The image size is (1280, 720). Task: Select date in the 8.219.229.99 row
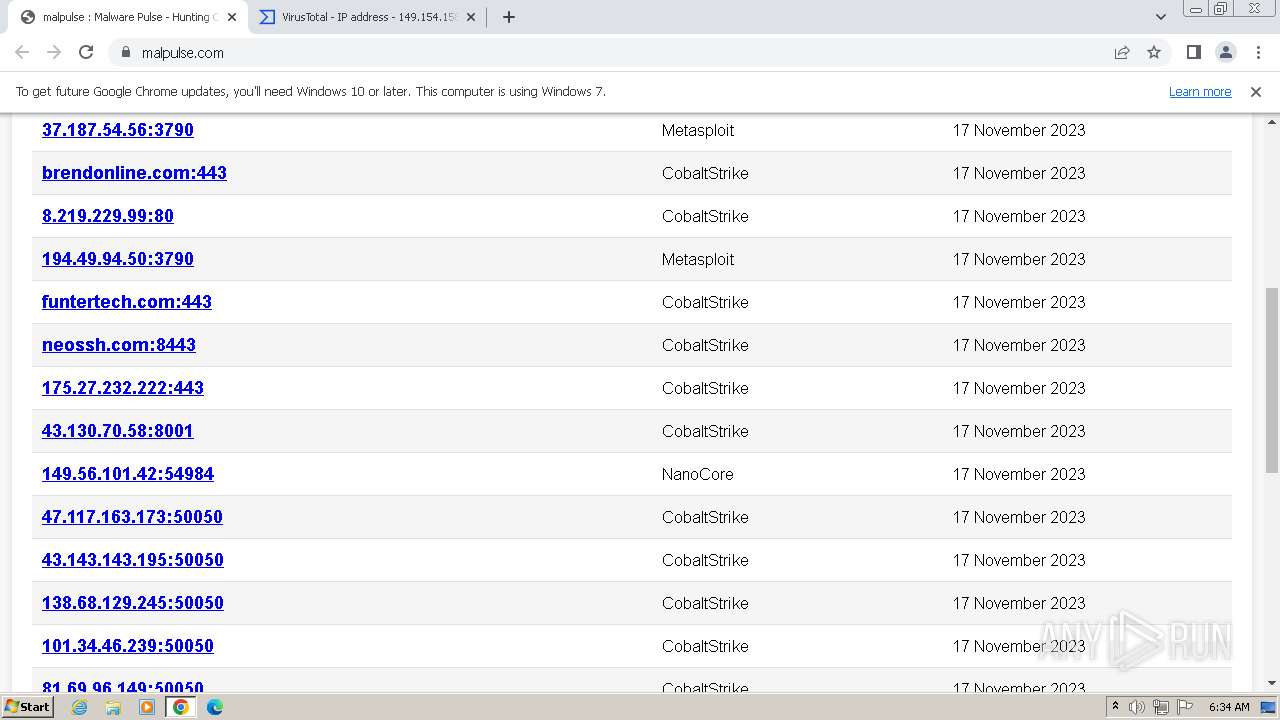(1019, 216)
